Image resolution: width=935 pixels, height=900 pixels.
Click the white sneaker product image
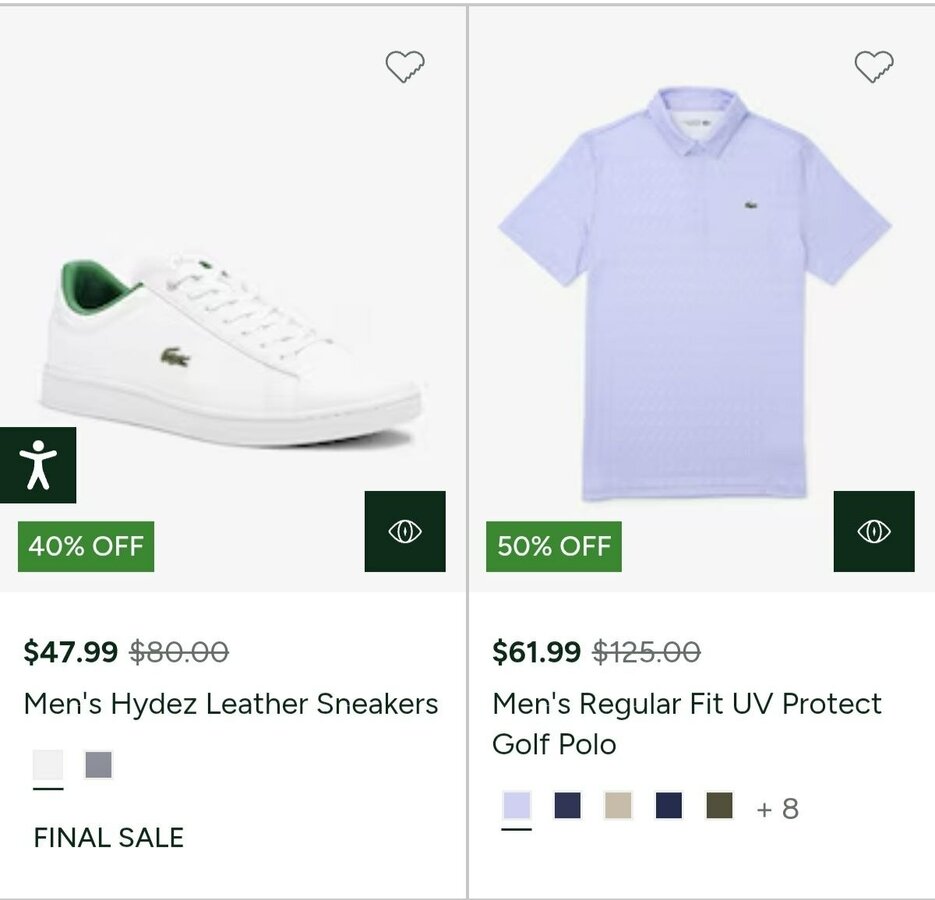click(x=230, y=350)
